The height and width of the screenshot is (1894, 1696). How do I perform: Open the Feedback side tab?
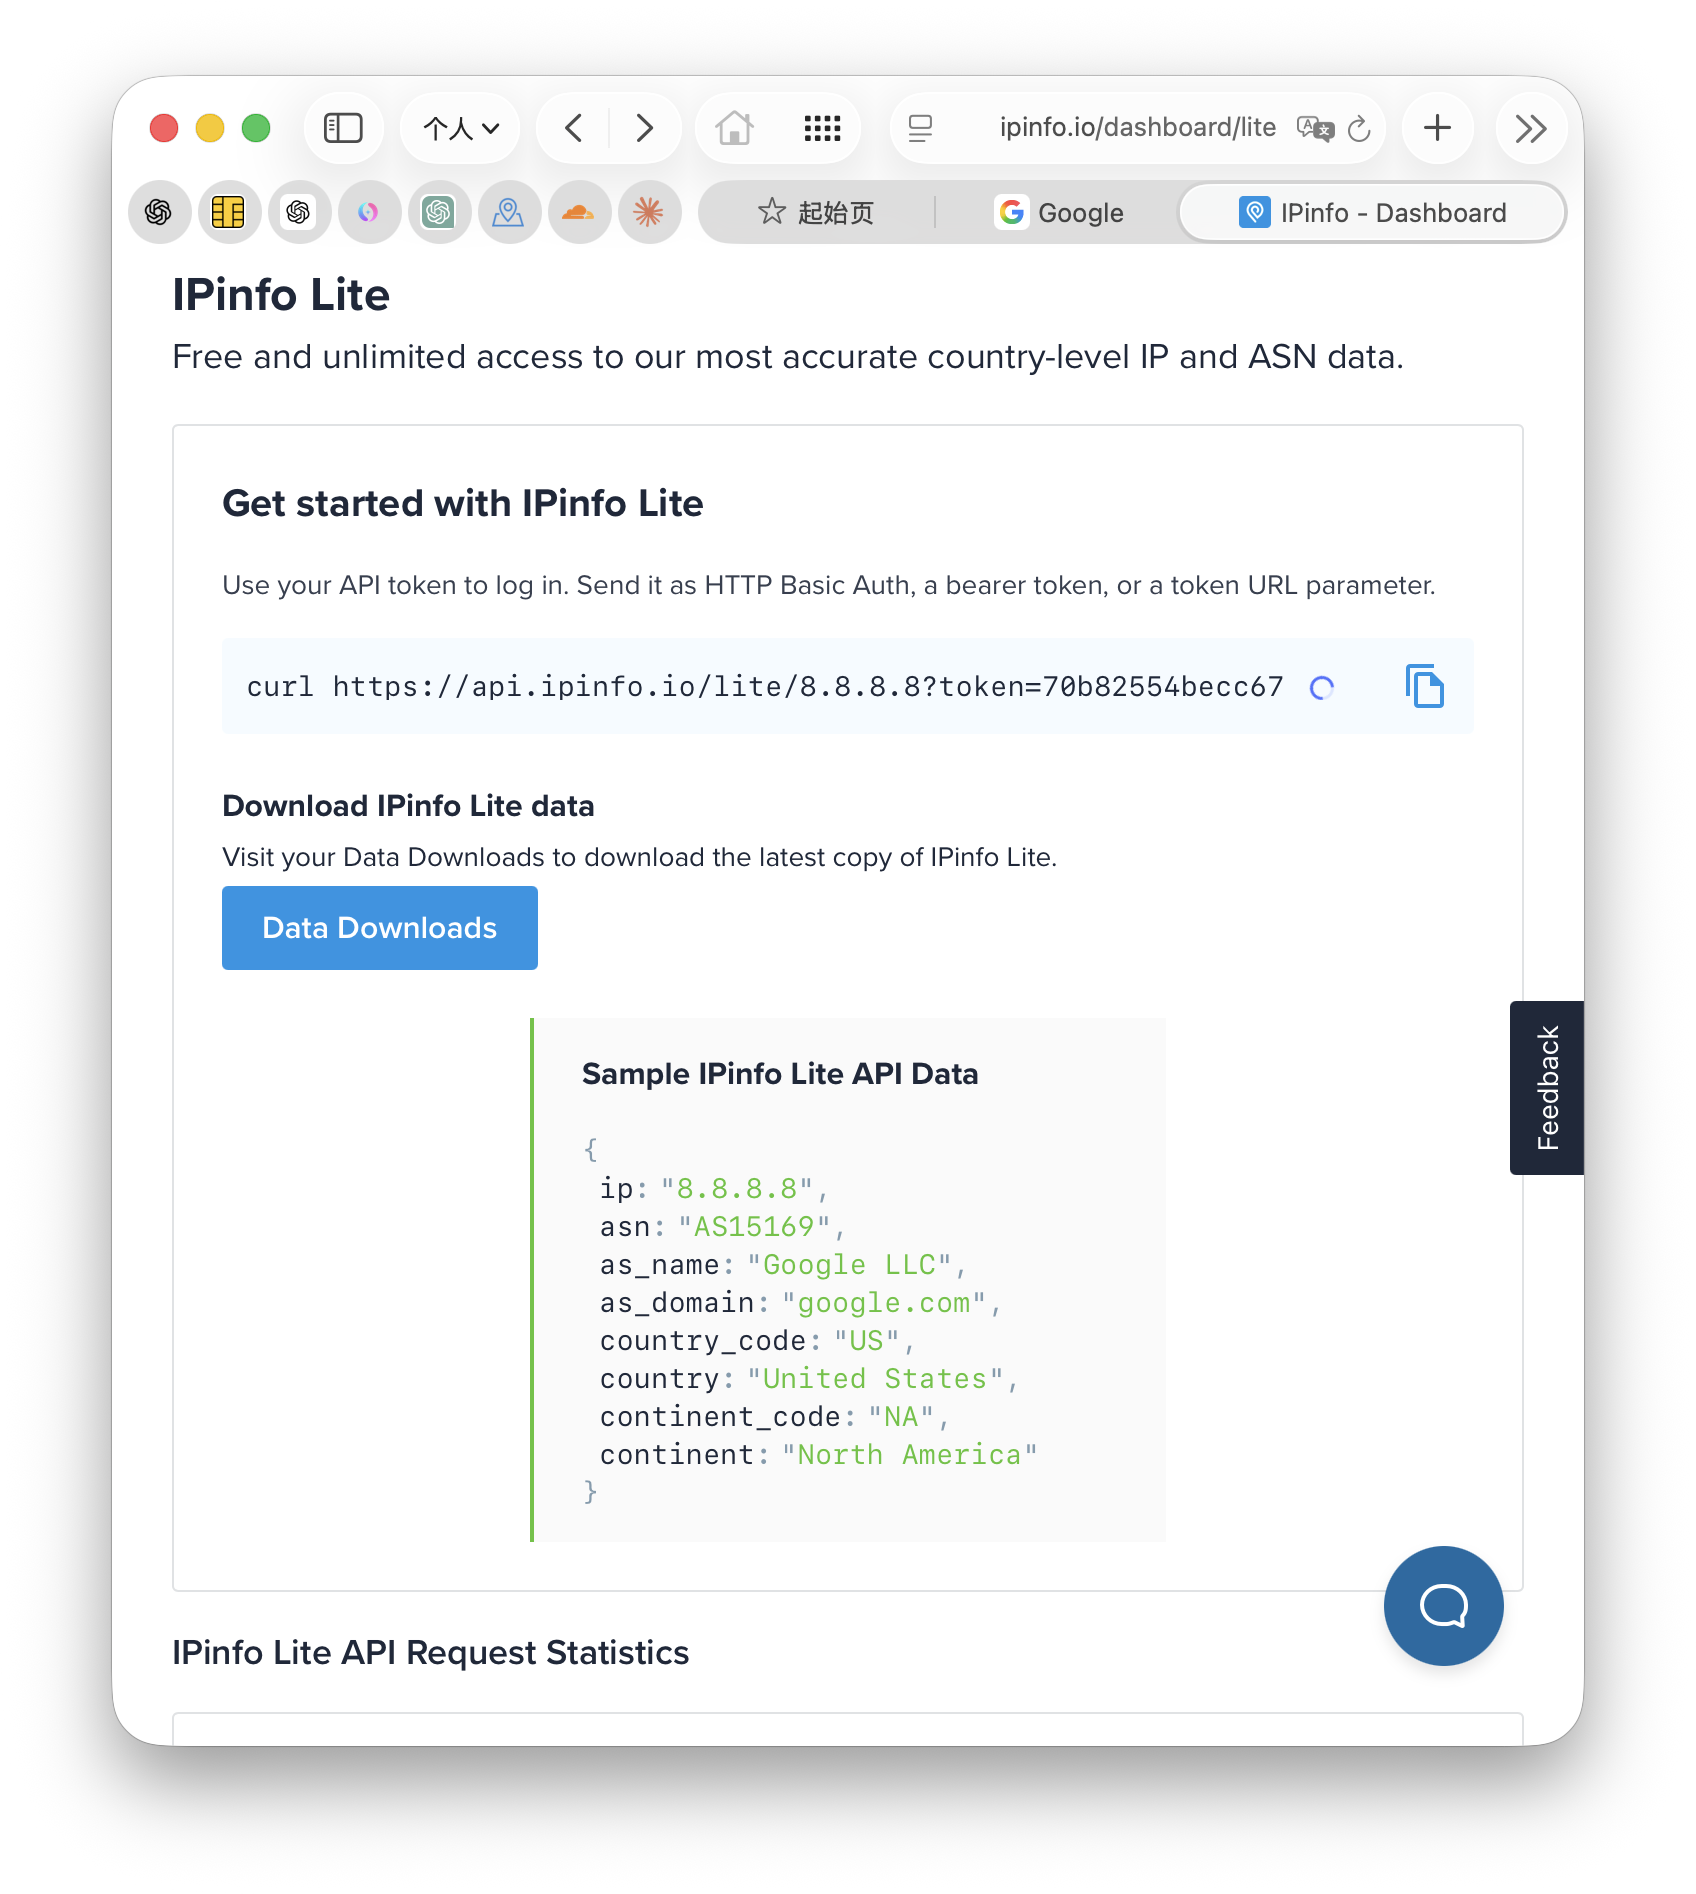coord(1547,1088)
